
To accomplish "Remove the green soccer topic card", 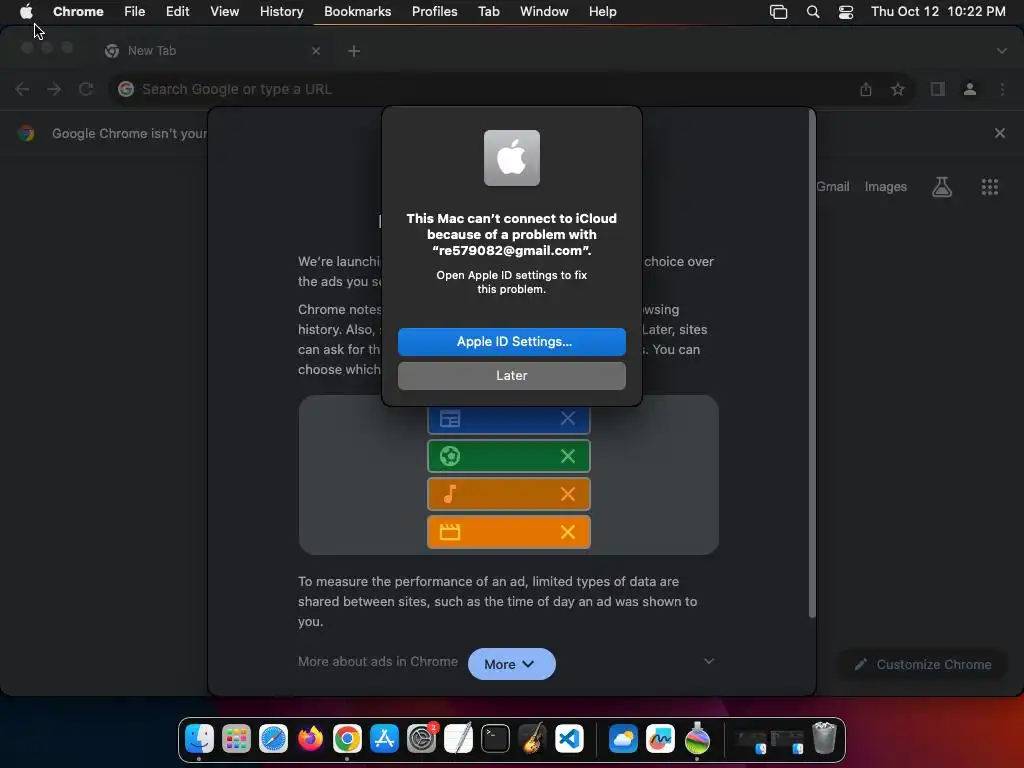I will tap(568, 456).
